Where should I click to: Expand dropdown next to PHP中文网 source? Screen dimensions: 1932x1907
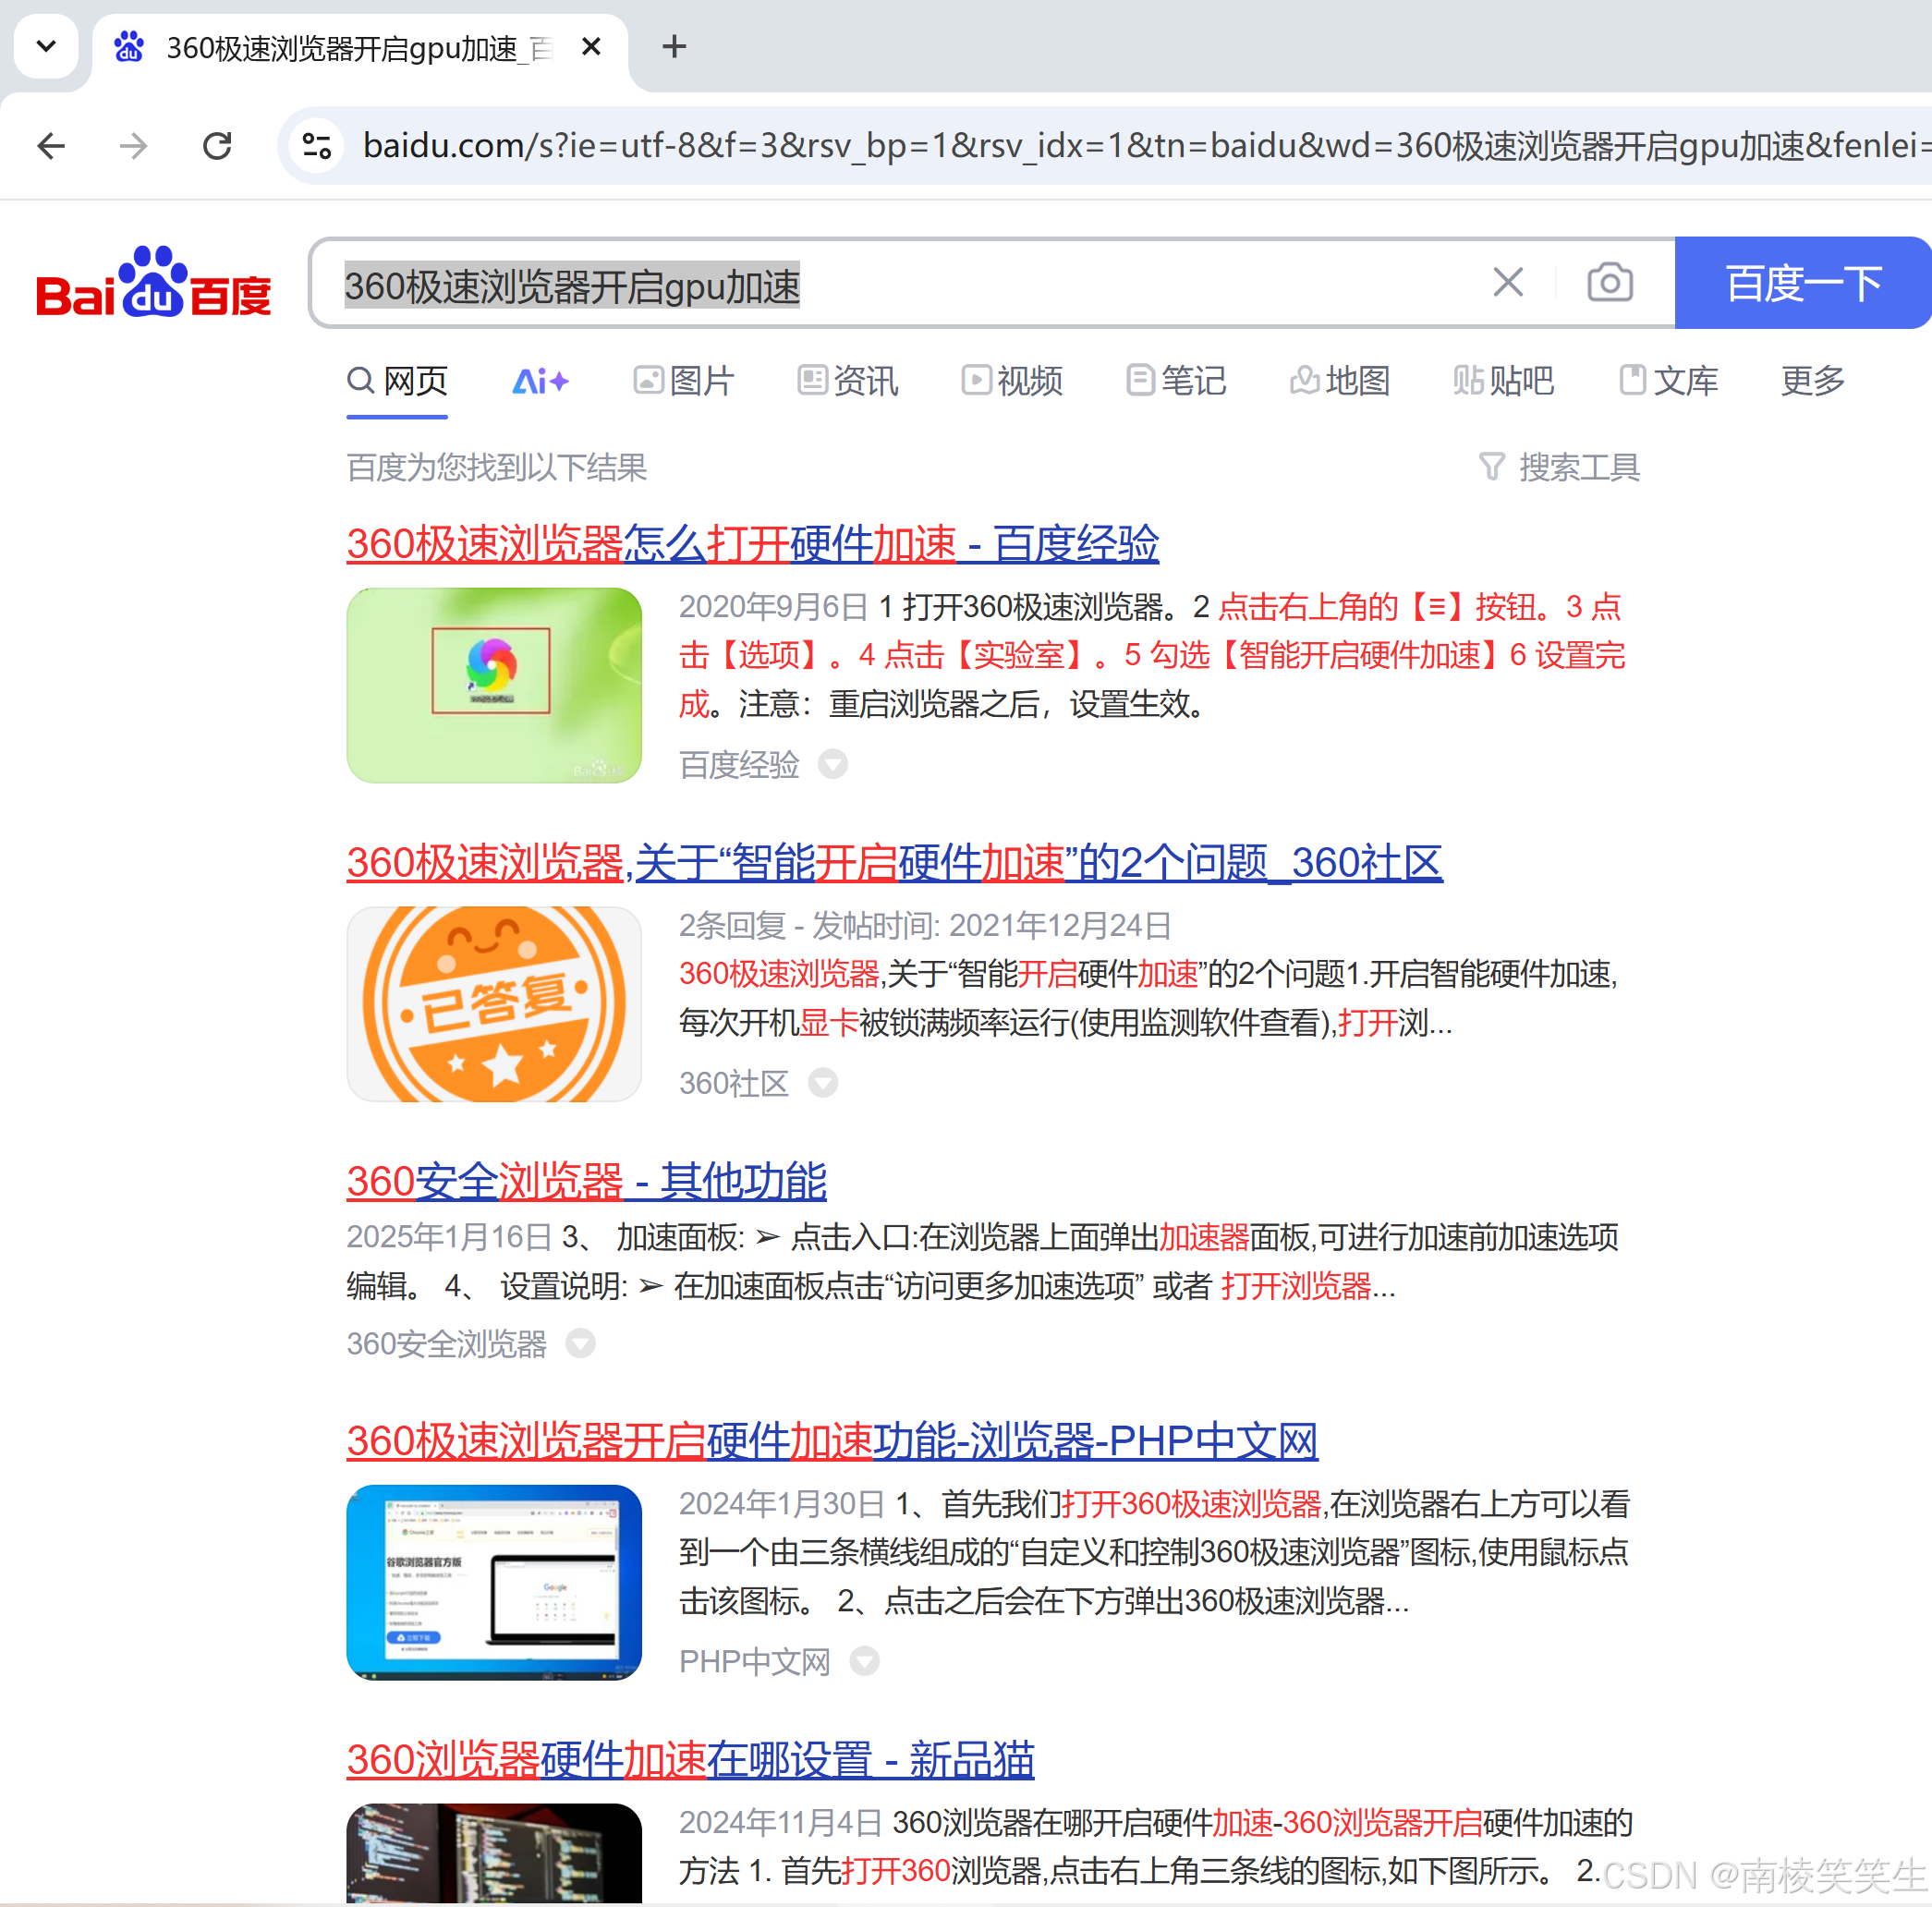(864, 1661)
